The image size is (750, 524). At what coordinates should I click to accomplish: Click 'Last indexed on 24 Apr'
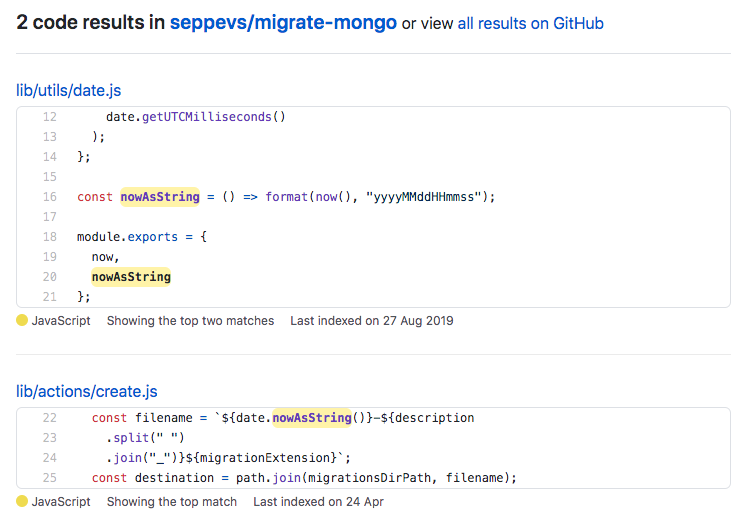(319, 502)
